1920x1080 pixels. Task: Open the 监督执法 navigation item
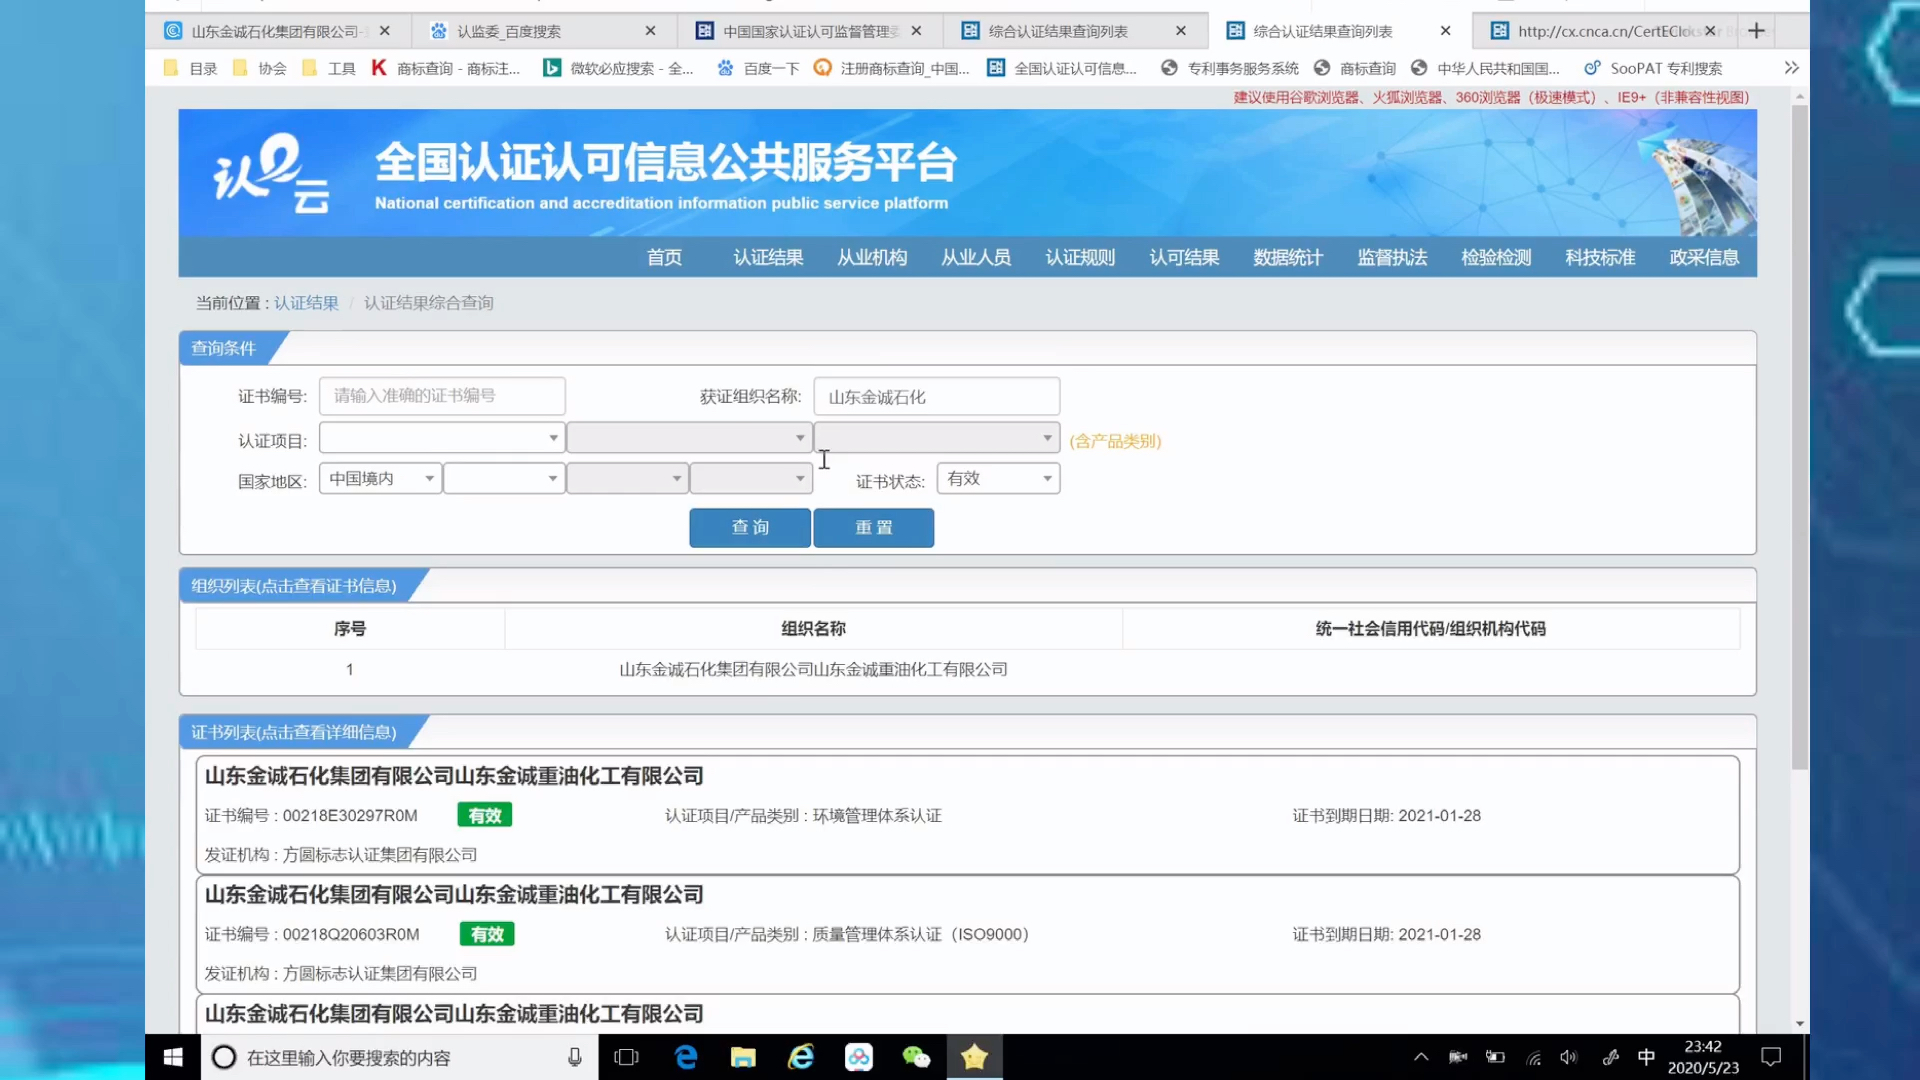pos(1392,257)
